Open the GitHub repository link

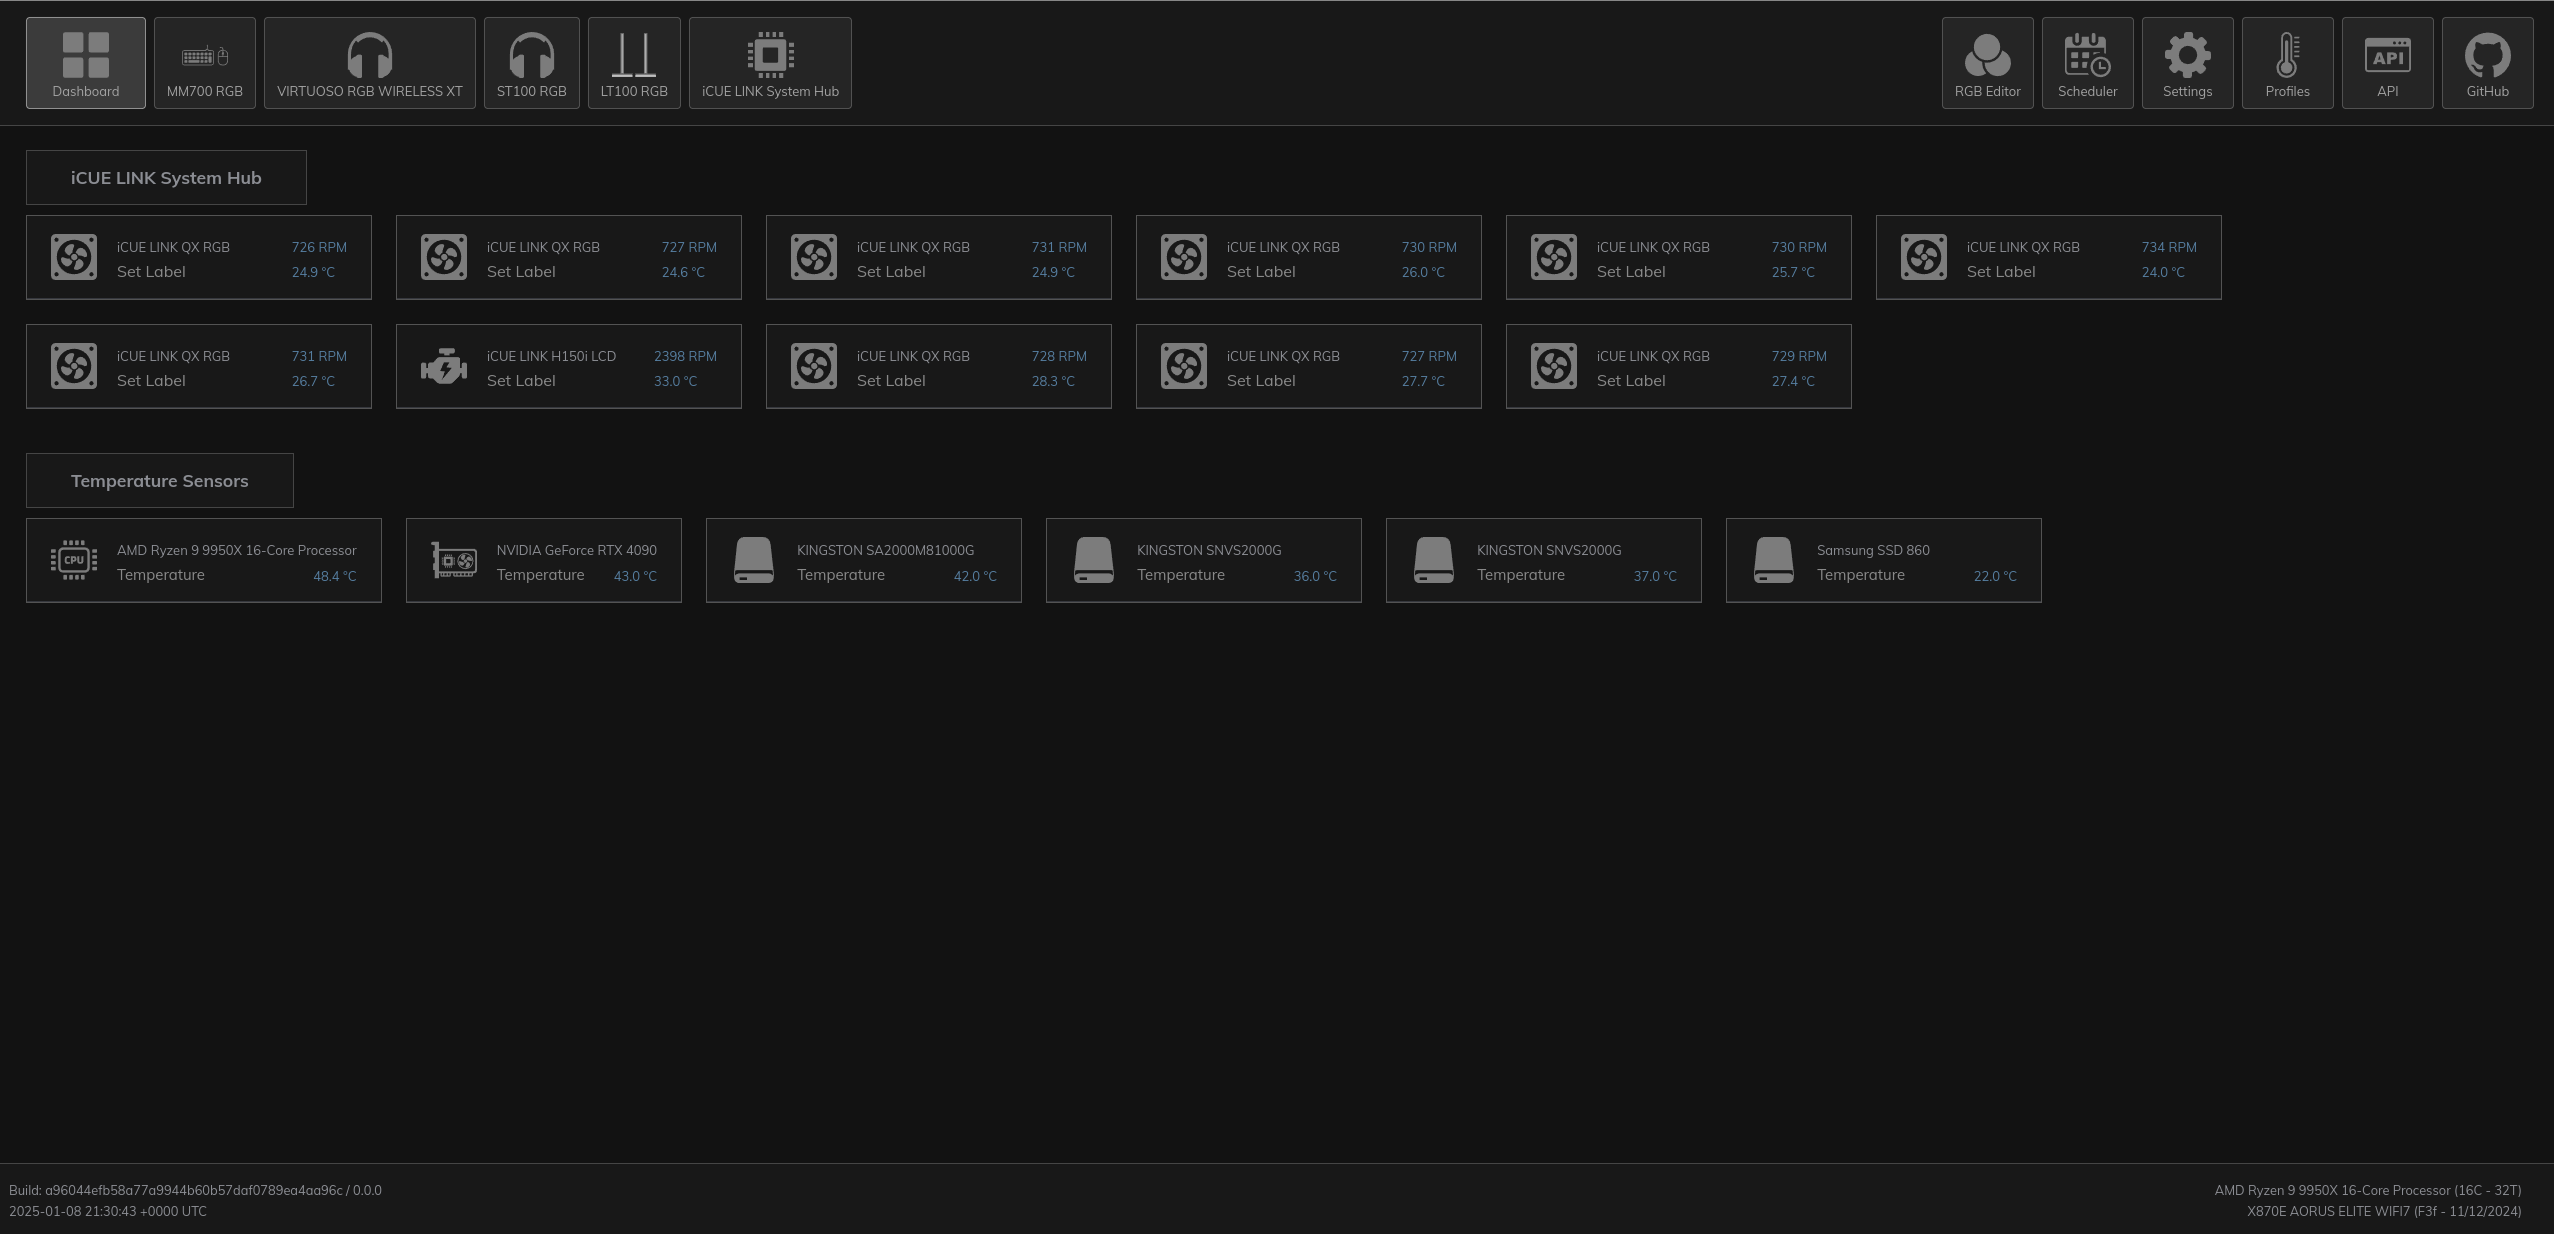coord(2487,62)
